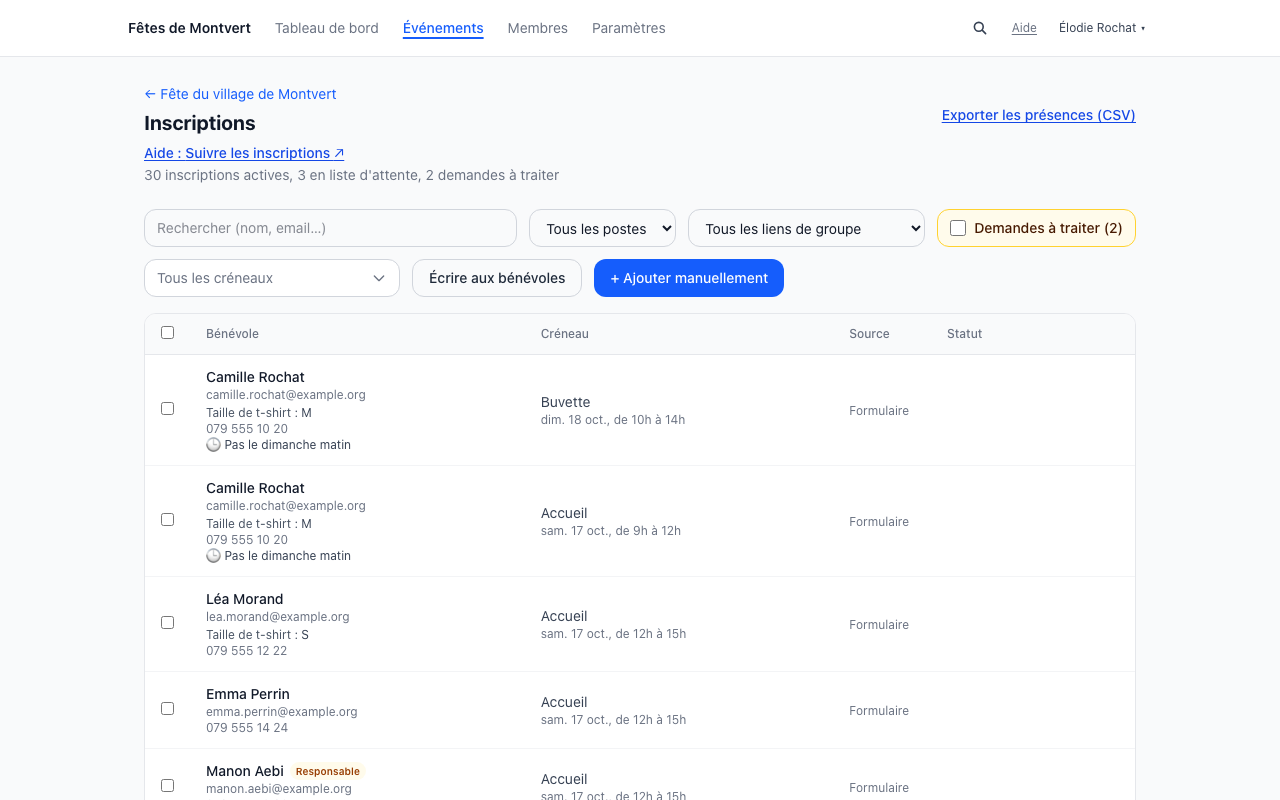The height and width of the screenshot is (800, 1280).
Task: Click Taille de t-shirt : S text
Action: [257, 635]
